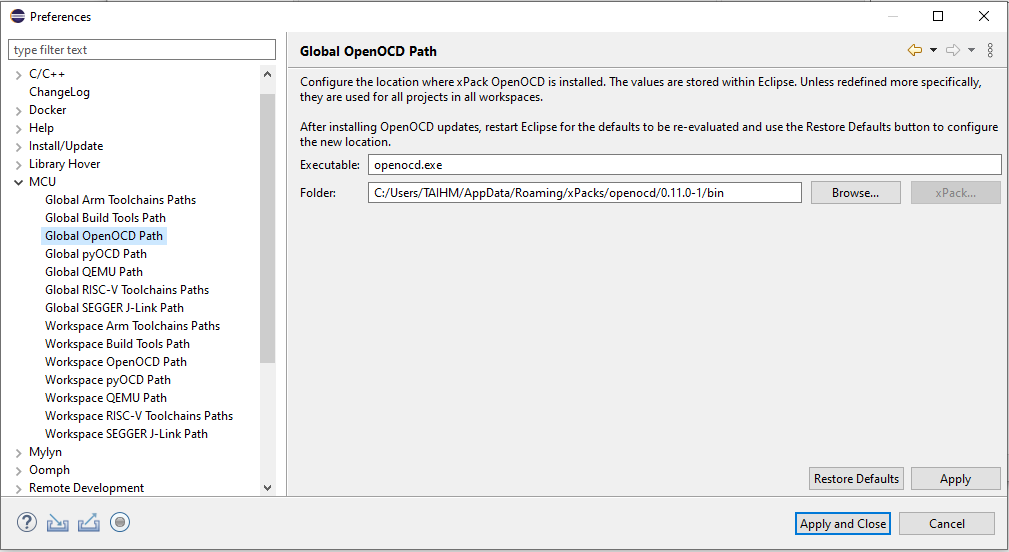Select Workspace SEGGER J-Link Path
This screenshot has height=552, width=1009.
pyautogui.click(x=126, y=434)
